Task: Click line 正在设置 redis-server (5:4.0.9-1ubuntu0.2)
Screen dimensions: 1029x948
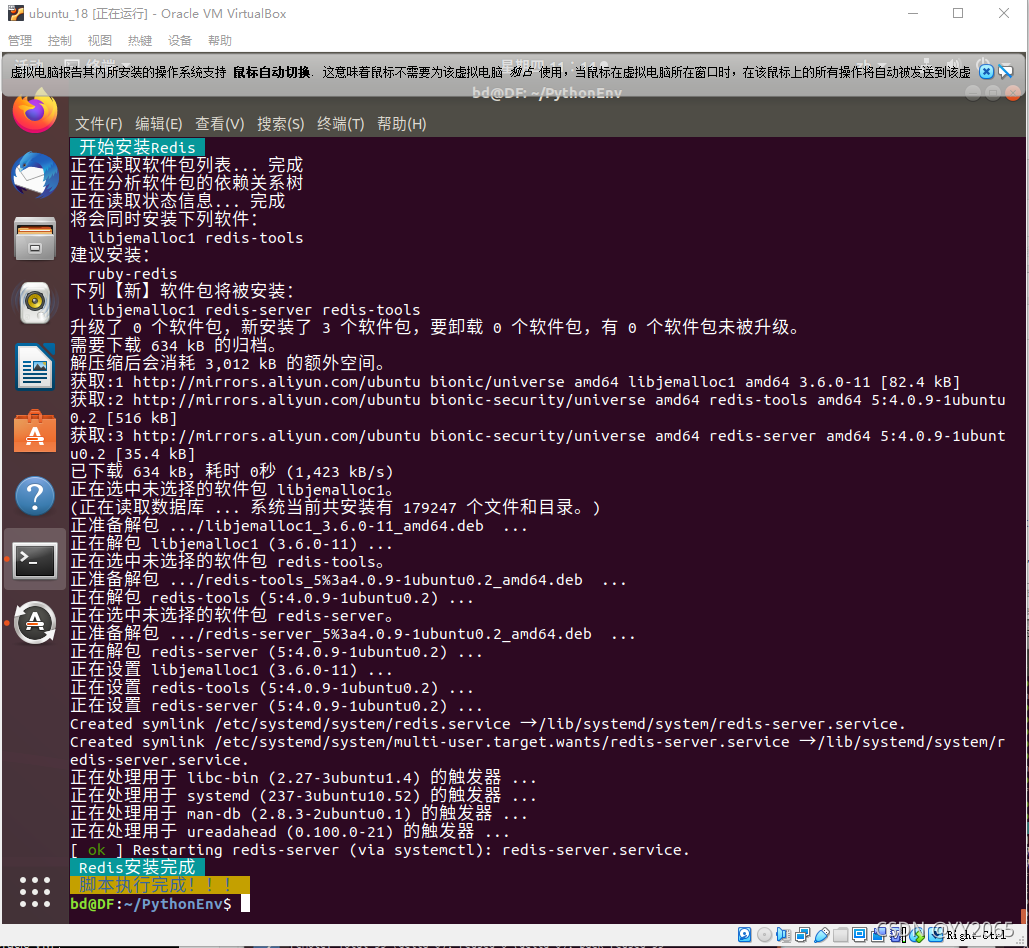Action: [276, 705]
